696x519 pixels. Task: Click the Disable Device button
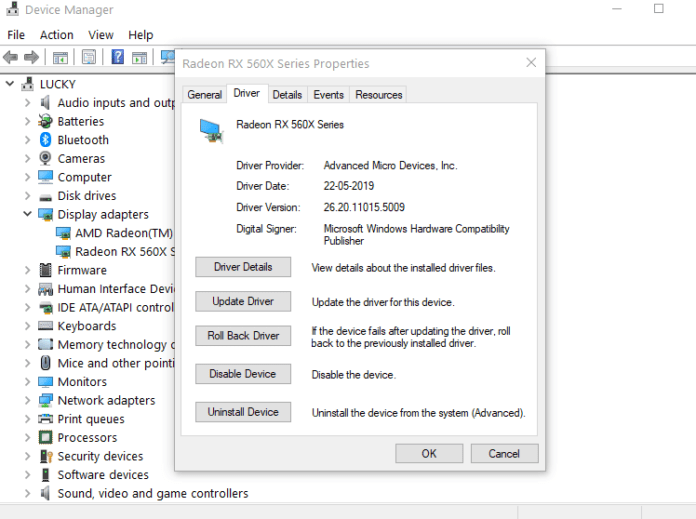(243, 374)
